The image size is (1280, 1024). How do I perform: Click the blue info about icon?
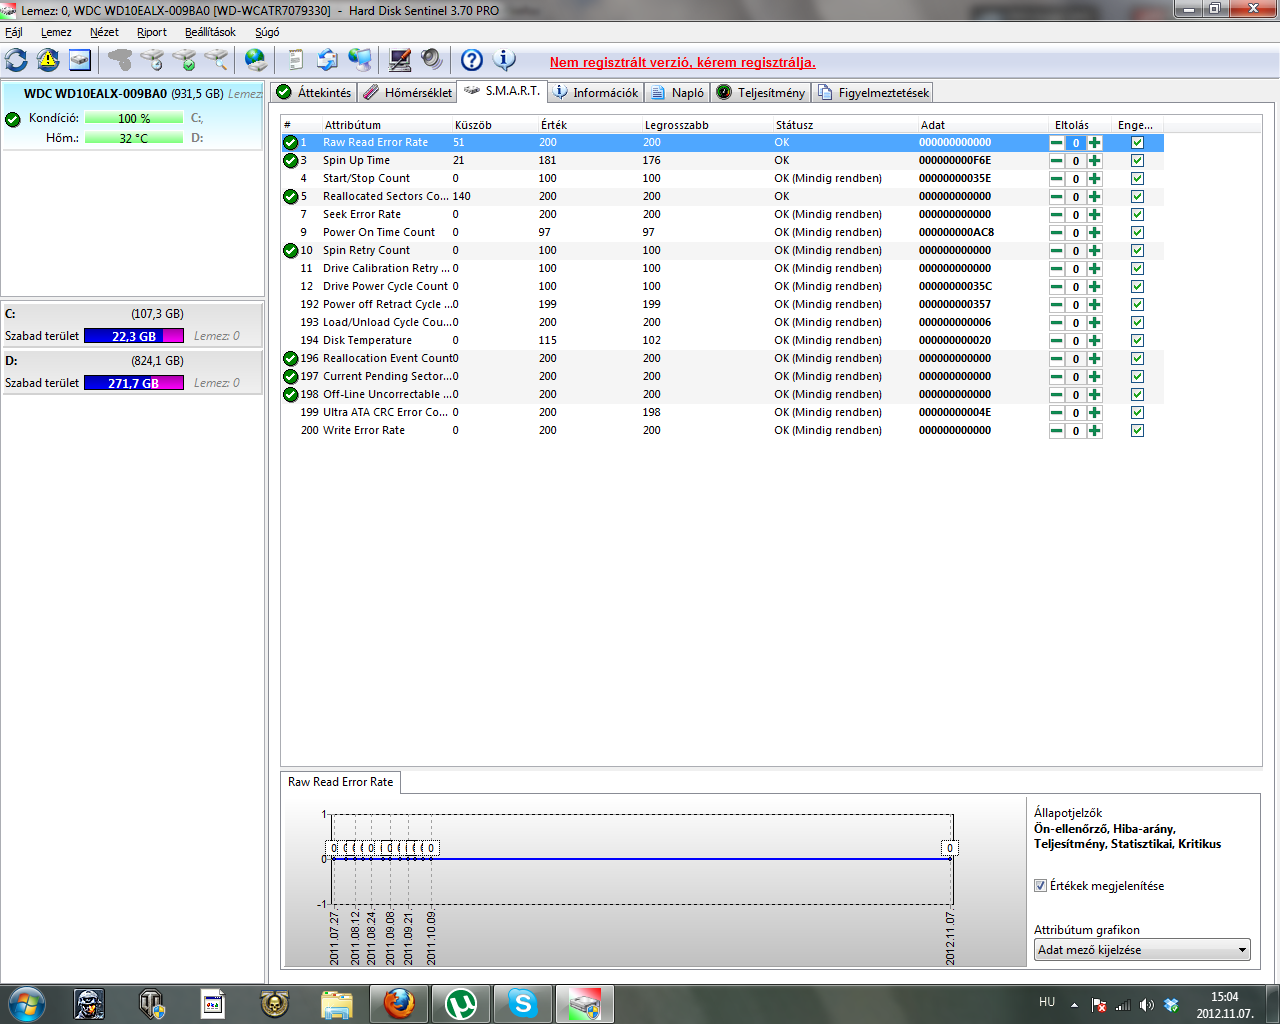[504, 60]
